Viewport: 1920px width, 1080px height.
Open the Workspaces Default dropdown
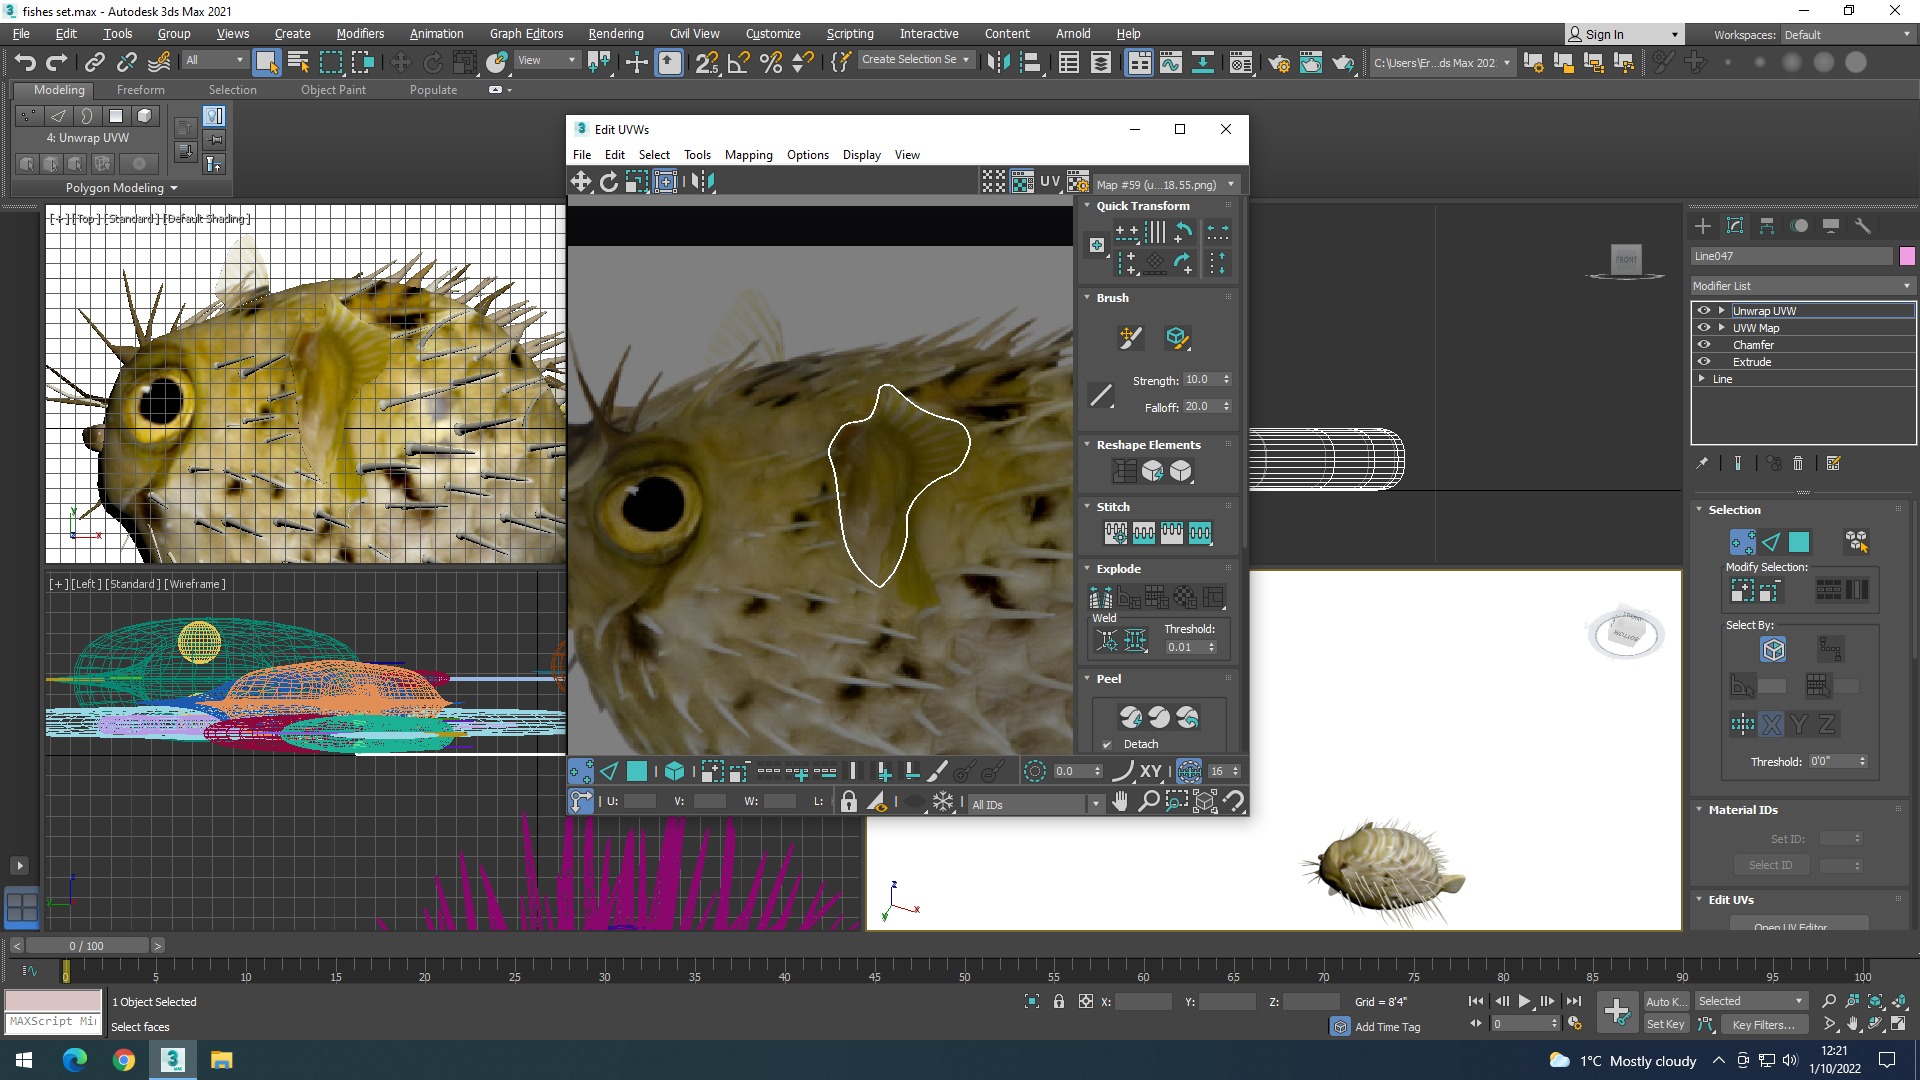click(x=1847, y=35)
